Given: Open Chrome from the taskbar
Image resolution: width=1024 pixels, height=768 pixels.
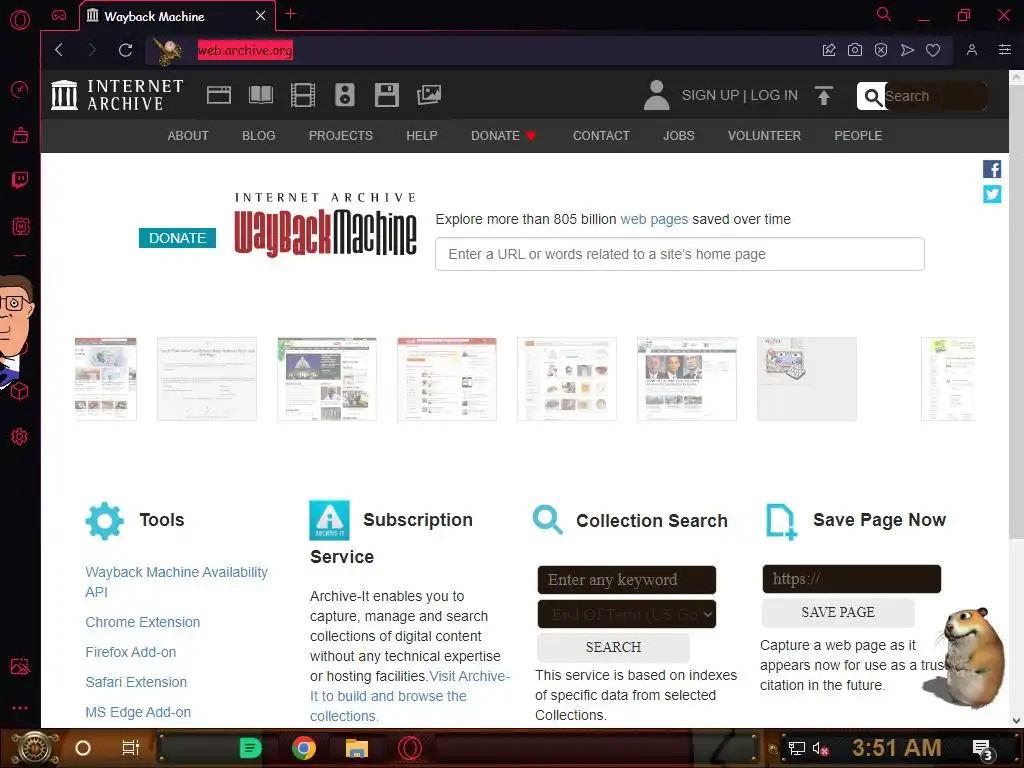Looking at the screenshot, I should coord(304,748).
